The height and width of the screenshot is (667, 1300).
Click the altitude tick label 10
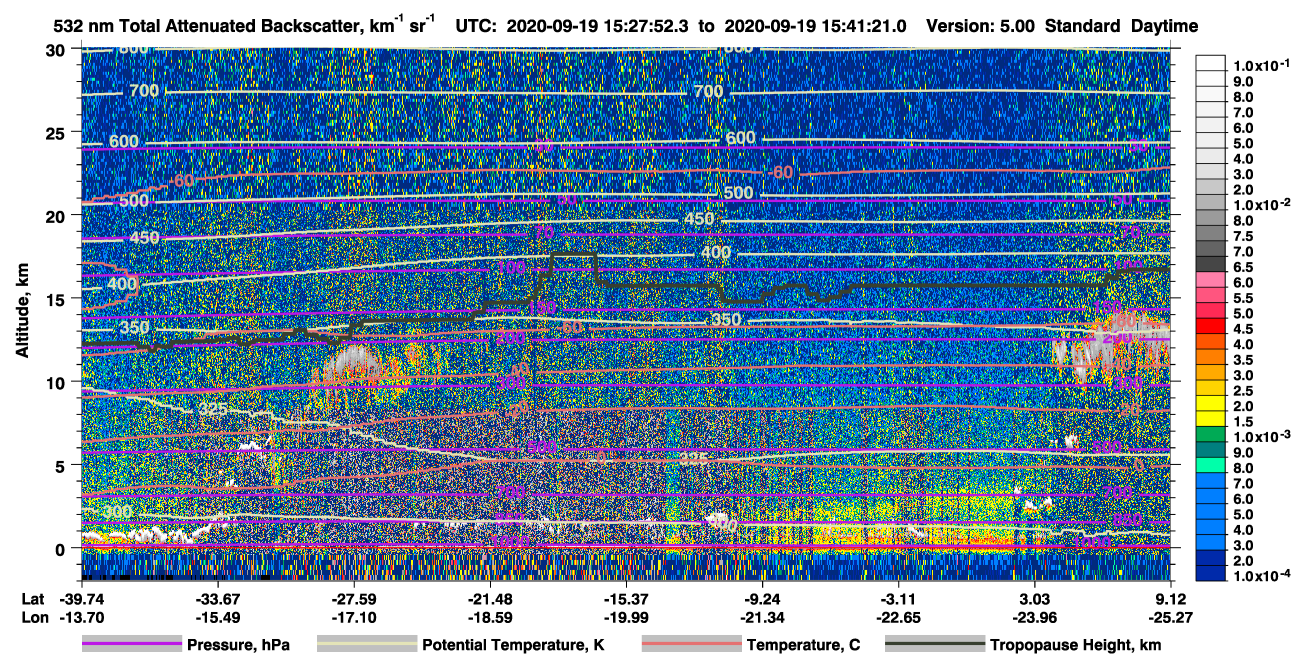pos(57,381)
